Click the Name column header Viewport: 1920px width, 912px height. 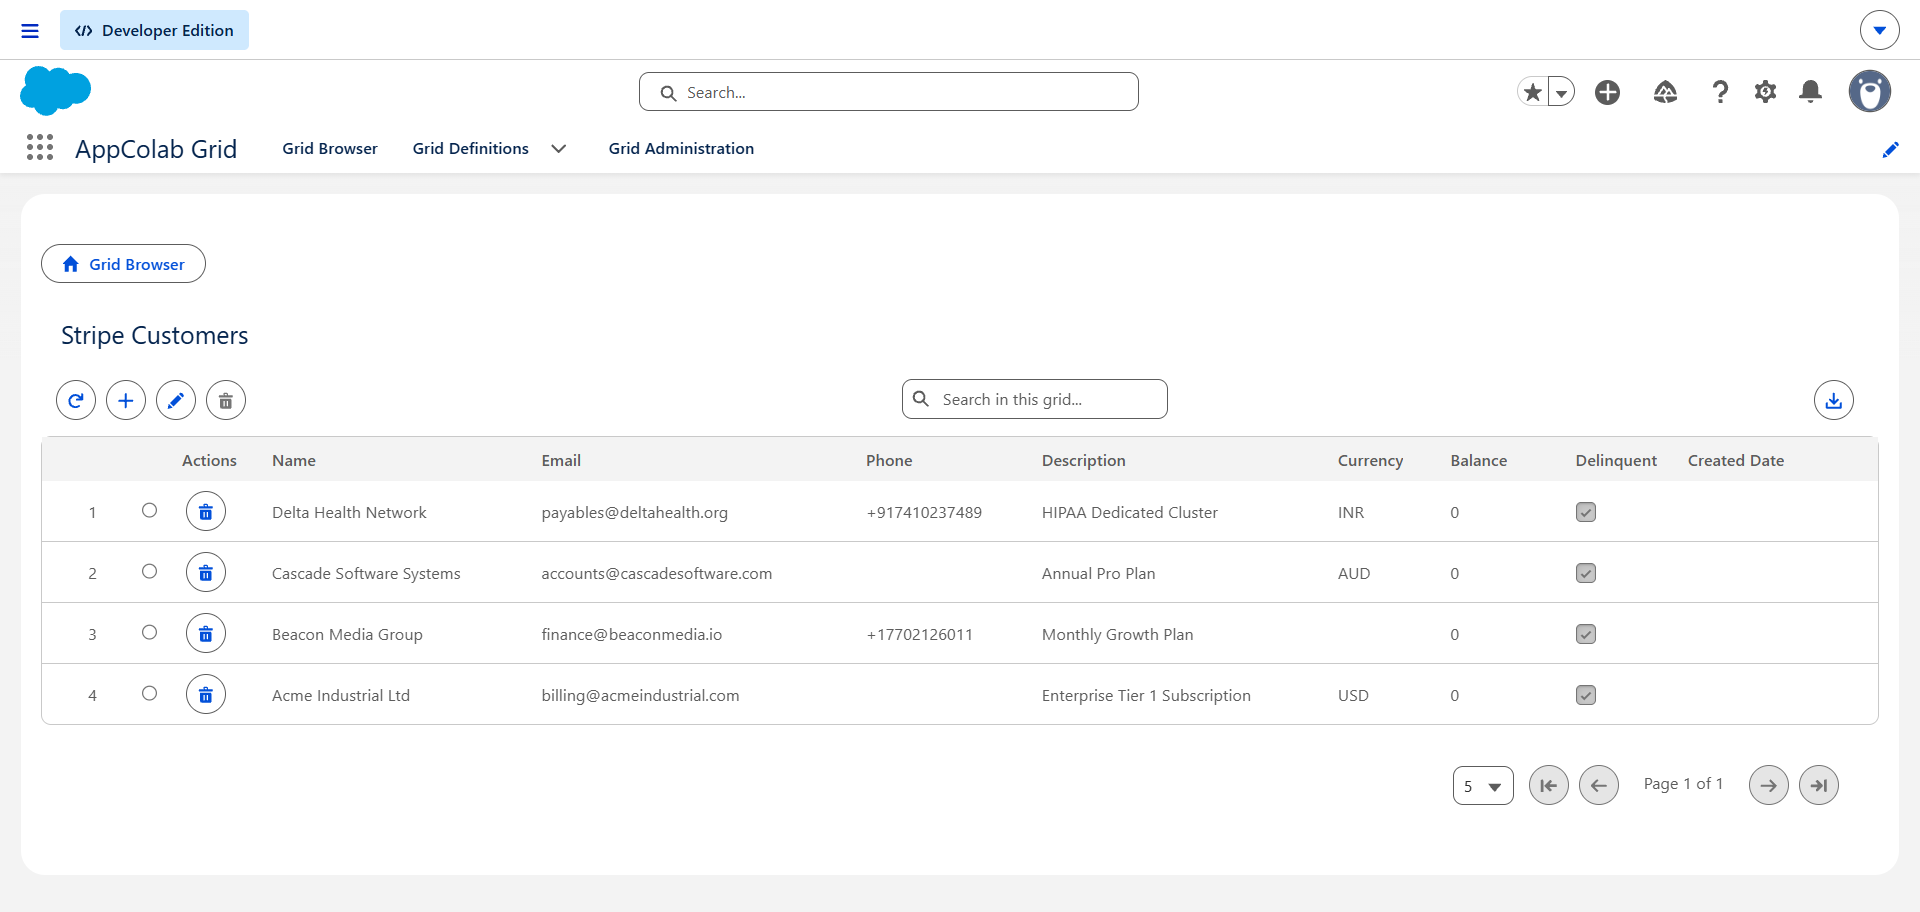[x=294, y=461]
